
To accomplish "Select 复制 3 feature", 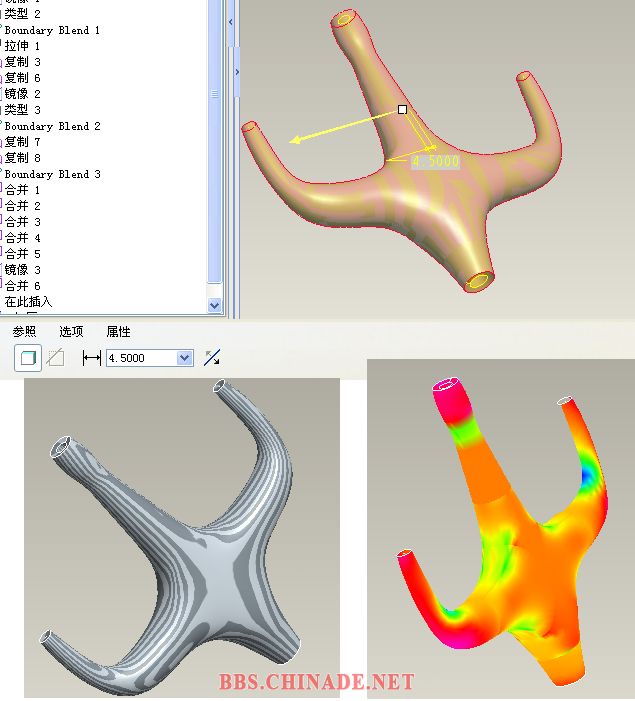I will (x=22, y=62).
